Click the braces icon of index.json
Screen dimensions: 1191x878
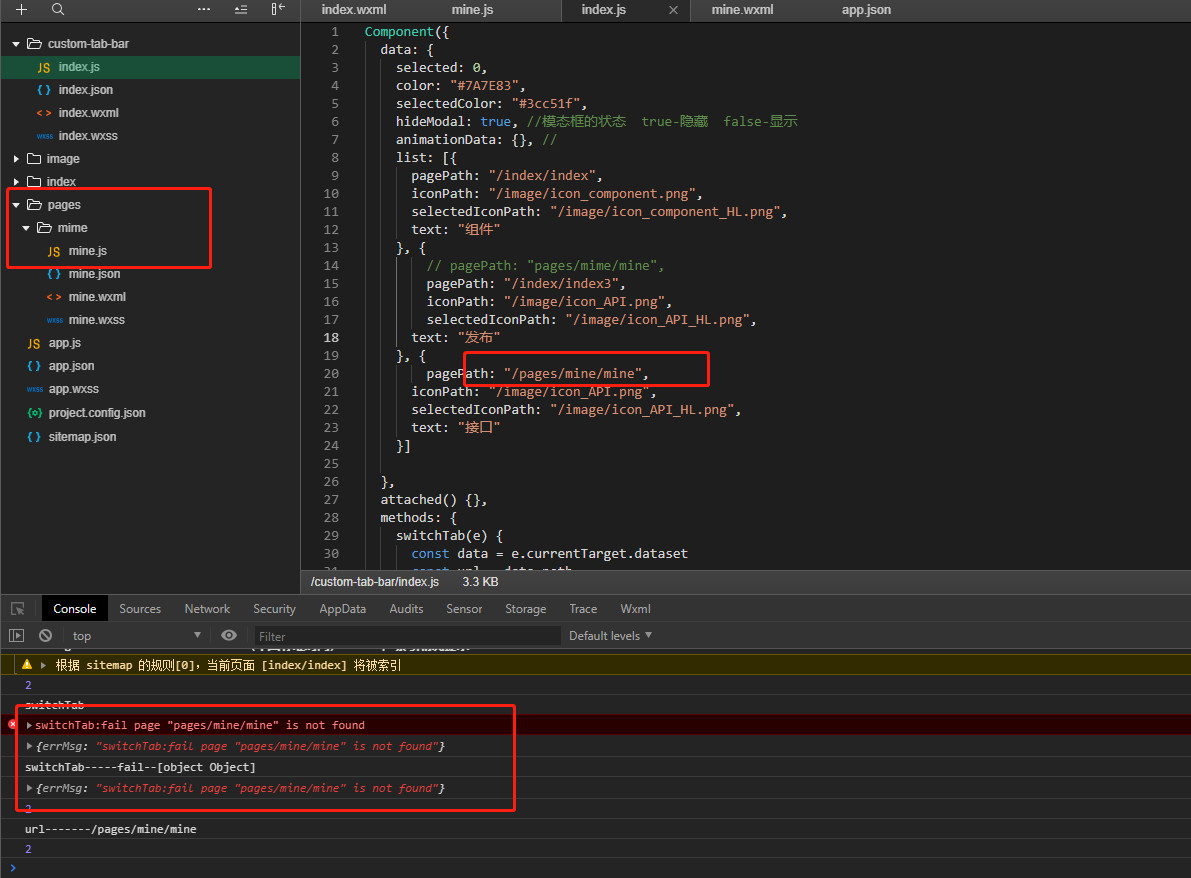coord(44,90)
